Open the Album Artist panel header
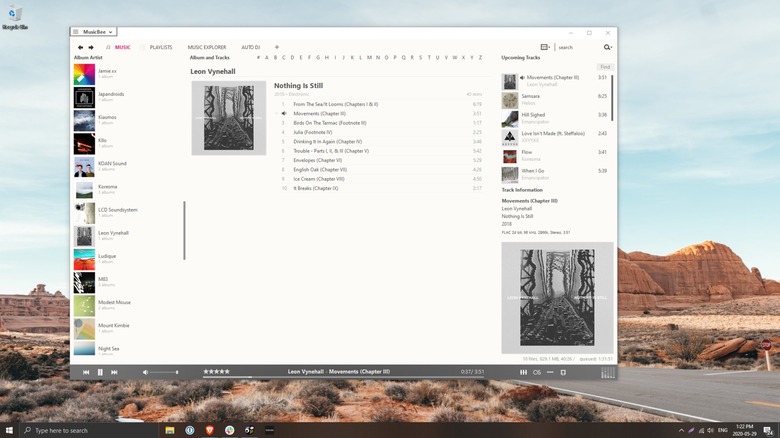This screenshot has width=780, height=438. [x=88, y=58]
